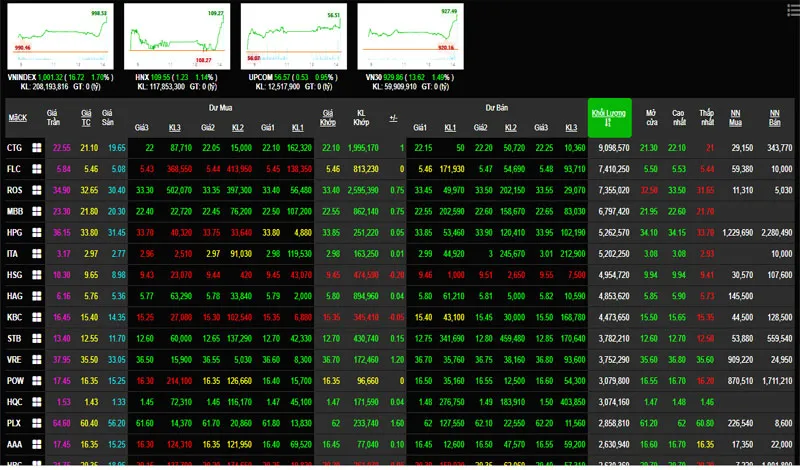This screenshot has height=470, width=800.
Task: Click the UPCOM index value 56.57
Action: (x=283, y=78)
